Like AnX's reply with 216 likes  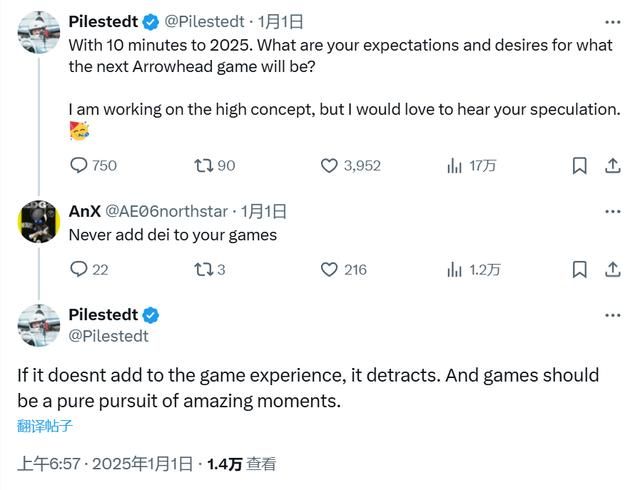[329, 269]
